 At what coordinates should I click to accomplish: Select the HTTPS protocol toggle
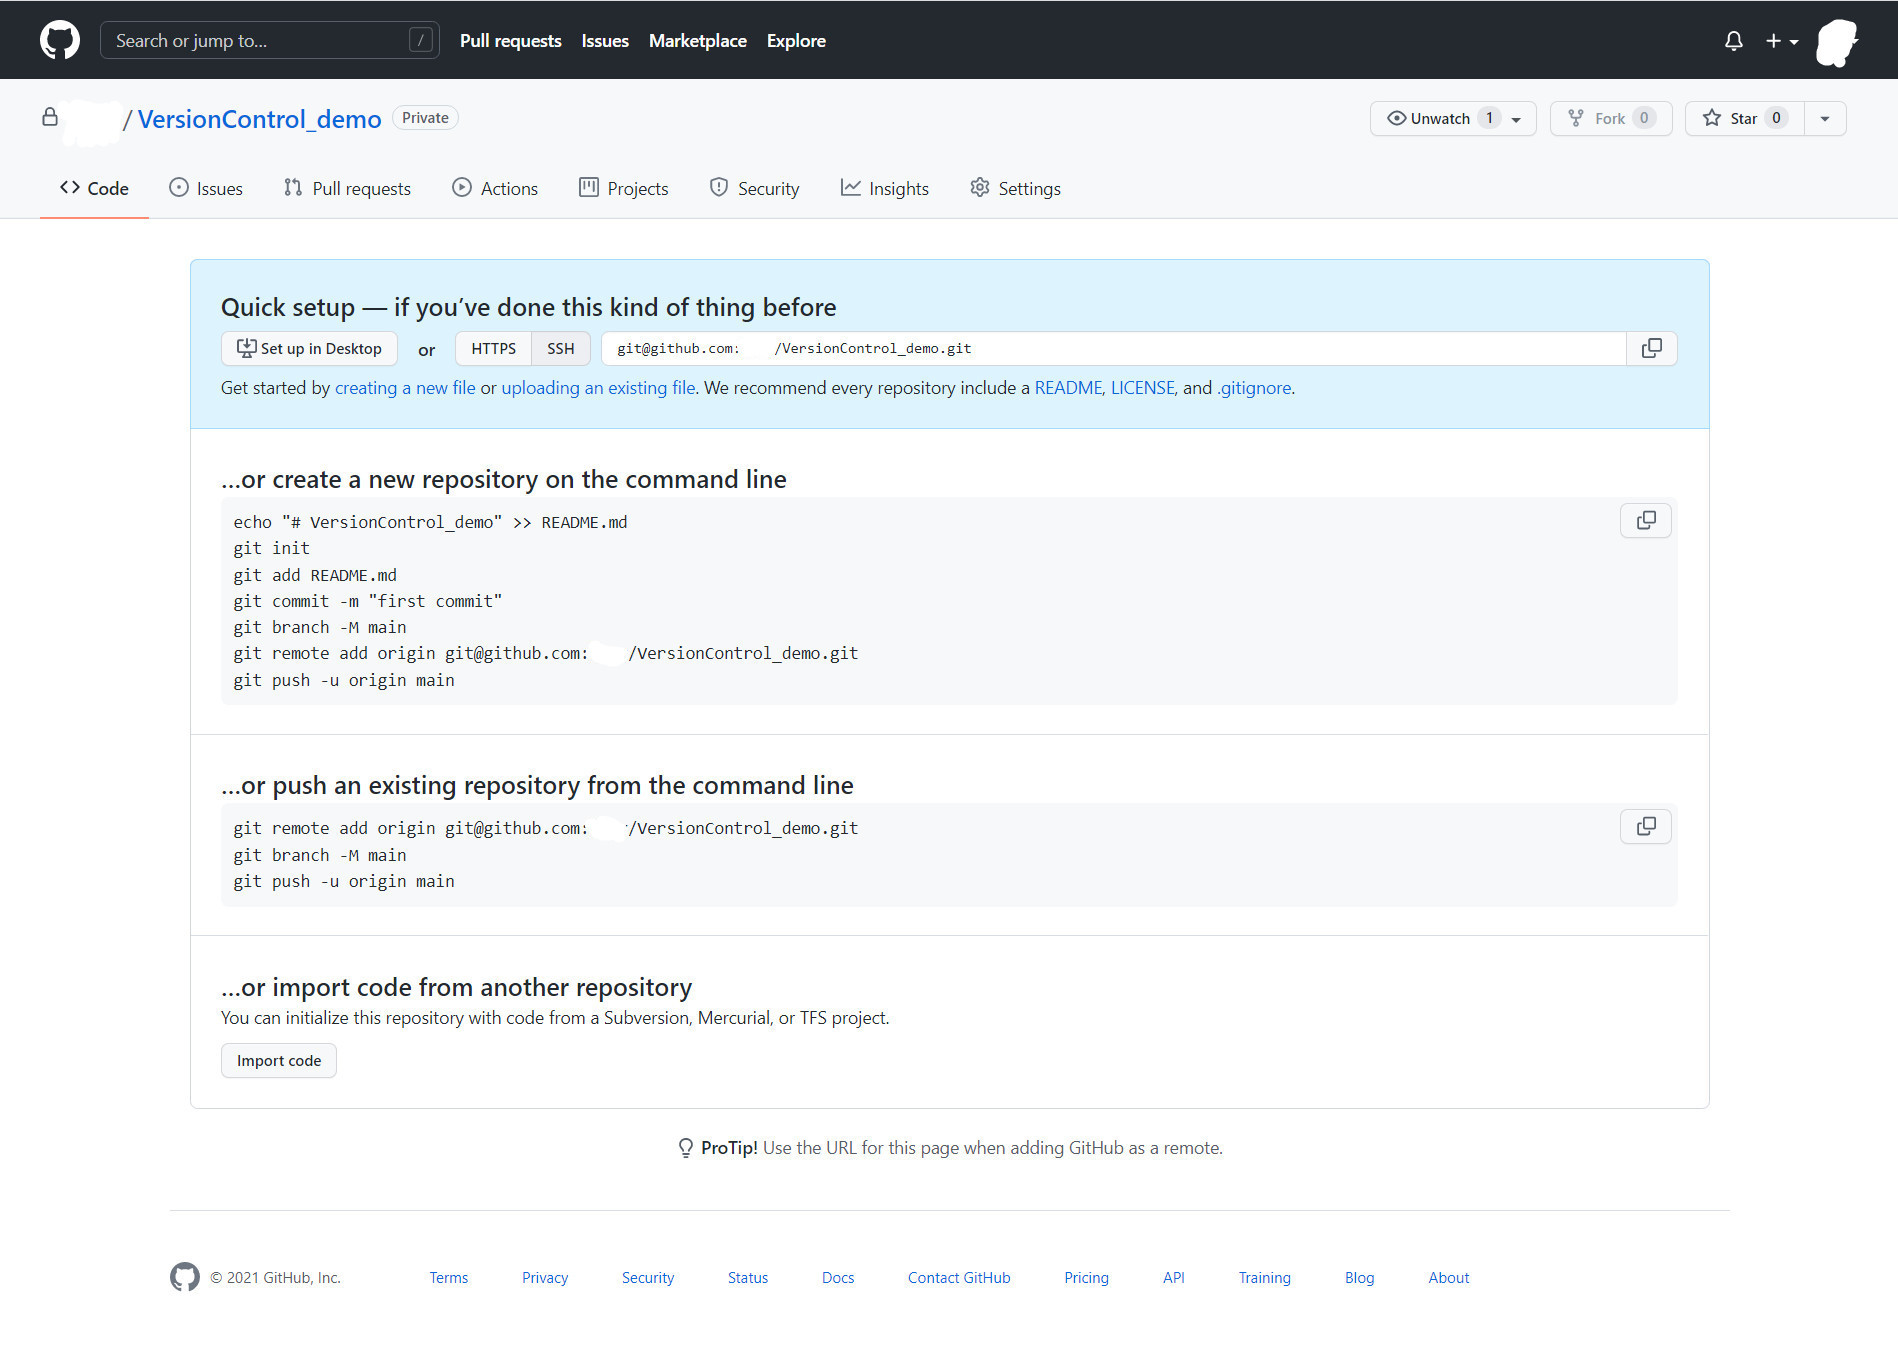click(493, 348)
